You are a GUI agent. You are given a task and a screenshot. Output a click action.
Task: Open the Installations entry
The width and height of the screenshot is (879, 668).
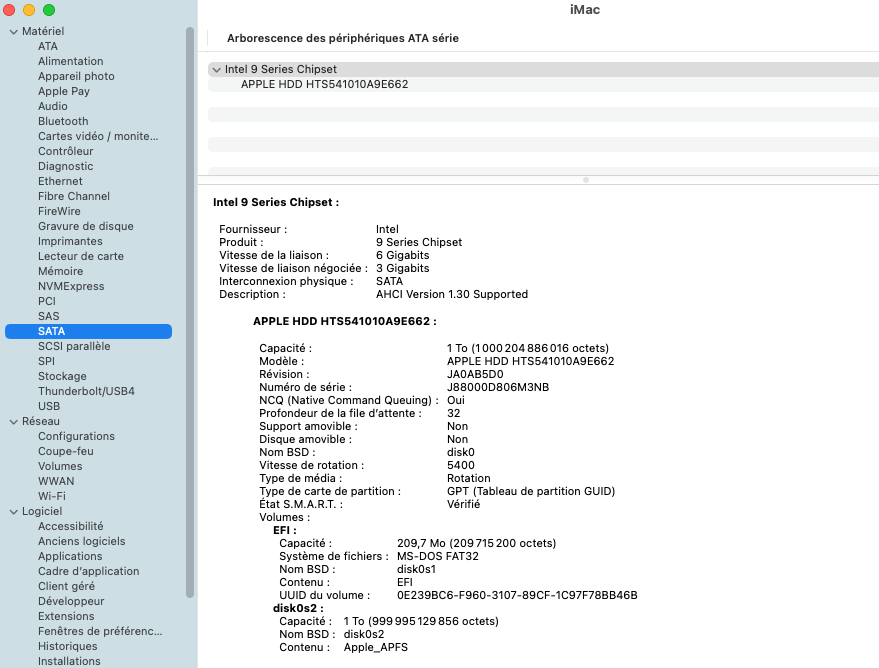69,661
